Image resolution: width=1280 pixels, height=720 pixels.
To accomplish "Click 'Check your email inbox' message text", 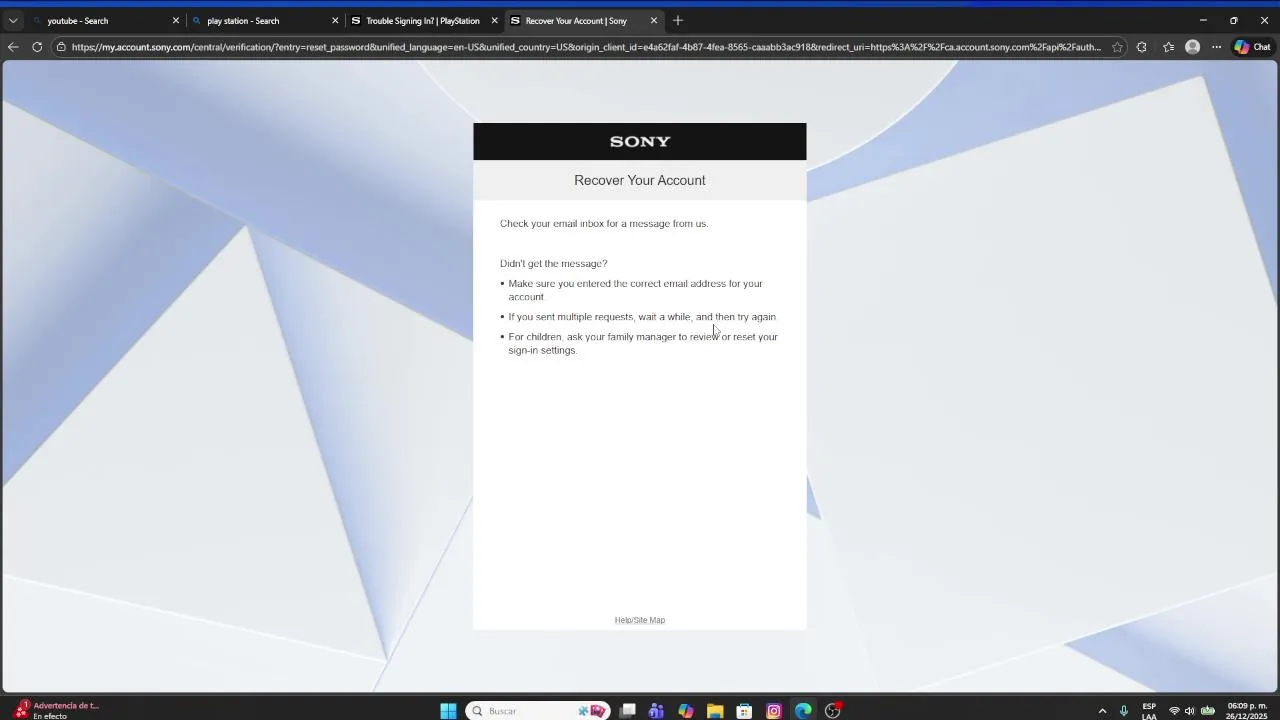I will [604, 223].
